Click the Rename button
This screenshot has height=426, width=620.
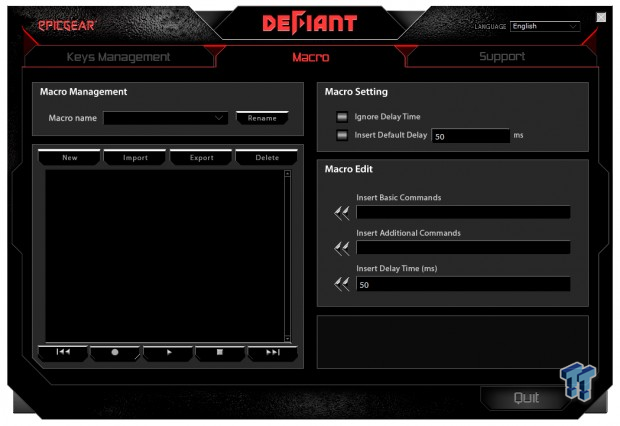coord(262,118)
